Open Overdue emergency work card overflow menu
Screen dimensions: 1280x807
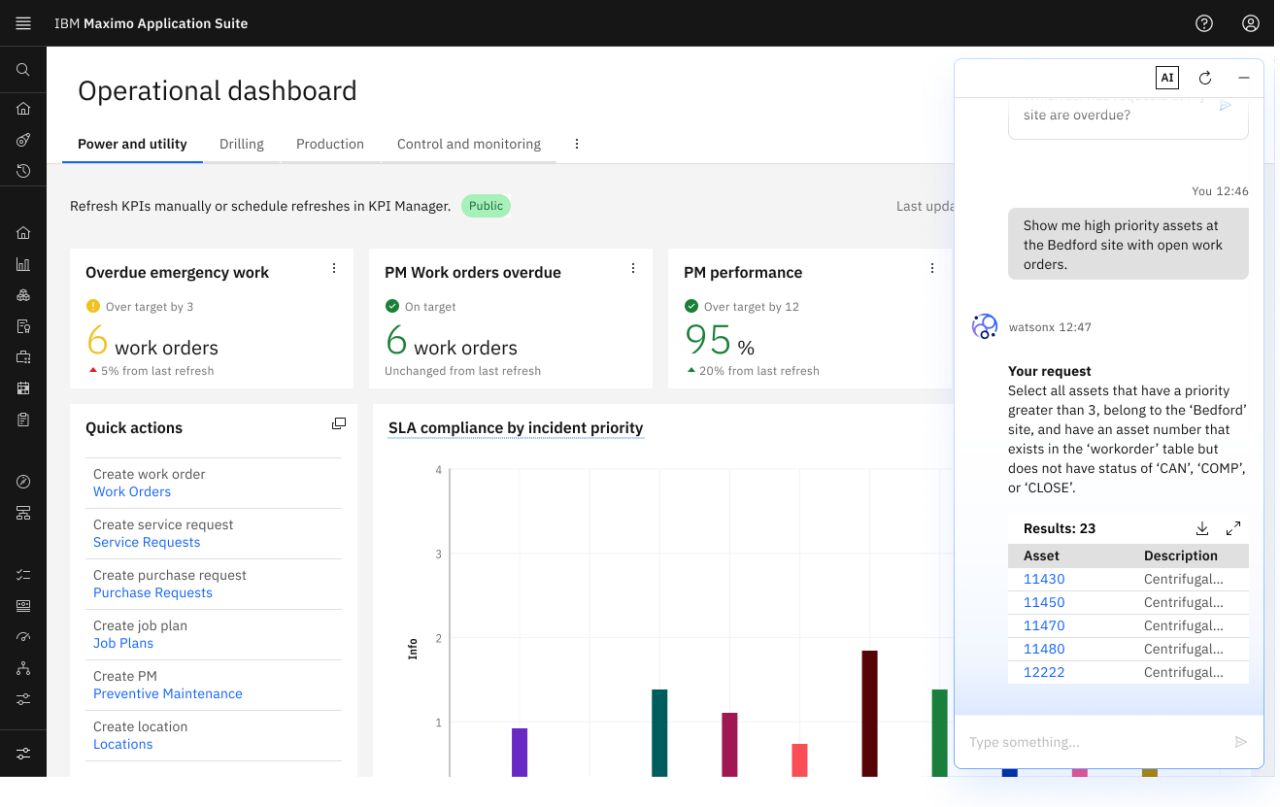334,268
